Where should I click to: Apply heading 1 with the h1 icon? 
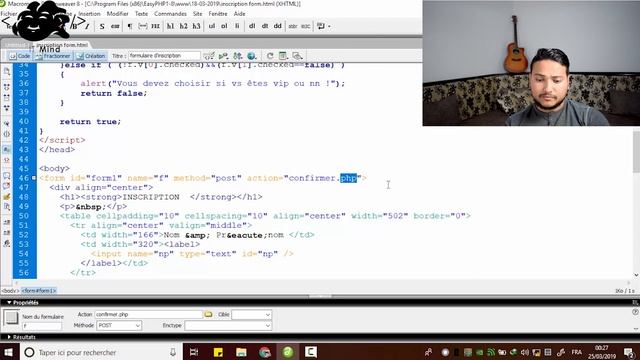click(x=170, y=26)
